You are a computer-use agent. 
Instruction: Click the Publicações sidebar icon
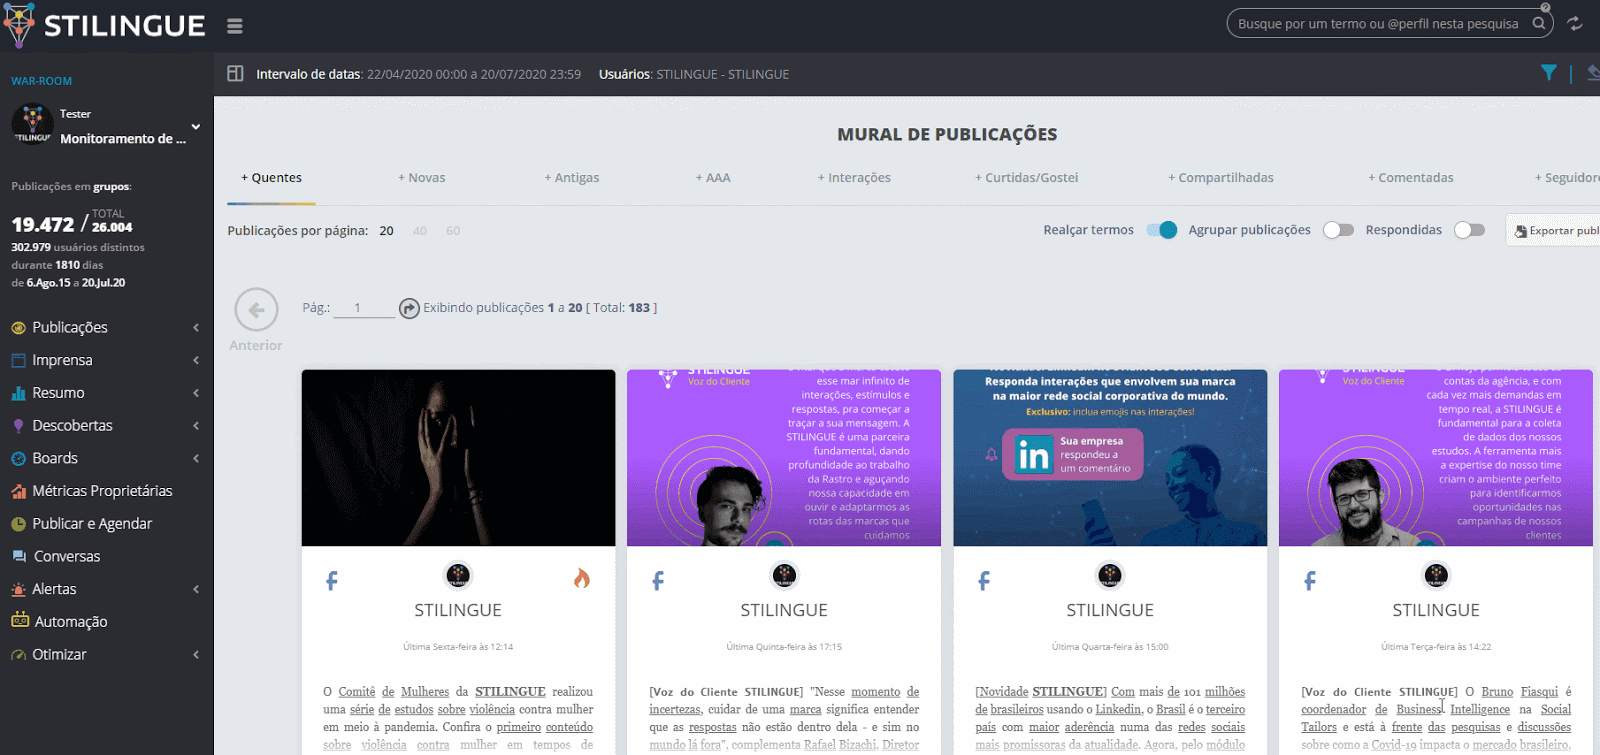pyautogui.click(x=18, y=328)
